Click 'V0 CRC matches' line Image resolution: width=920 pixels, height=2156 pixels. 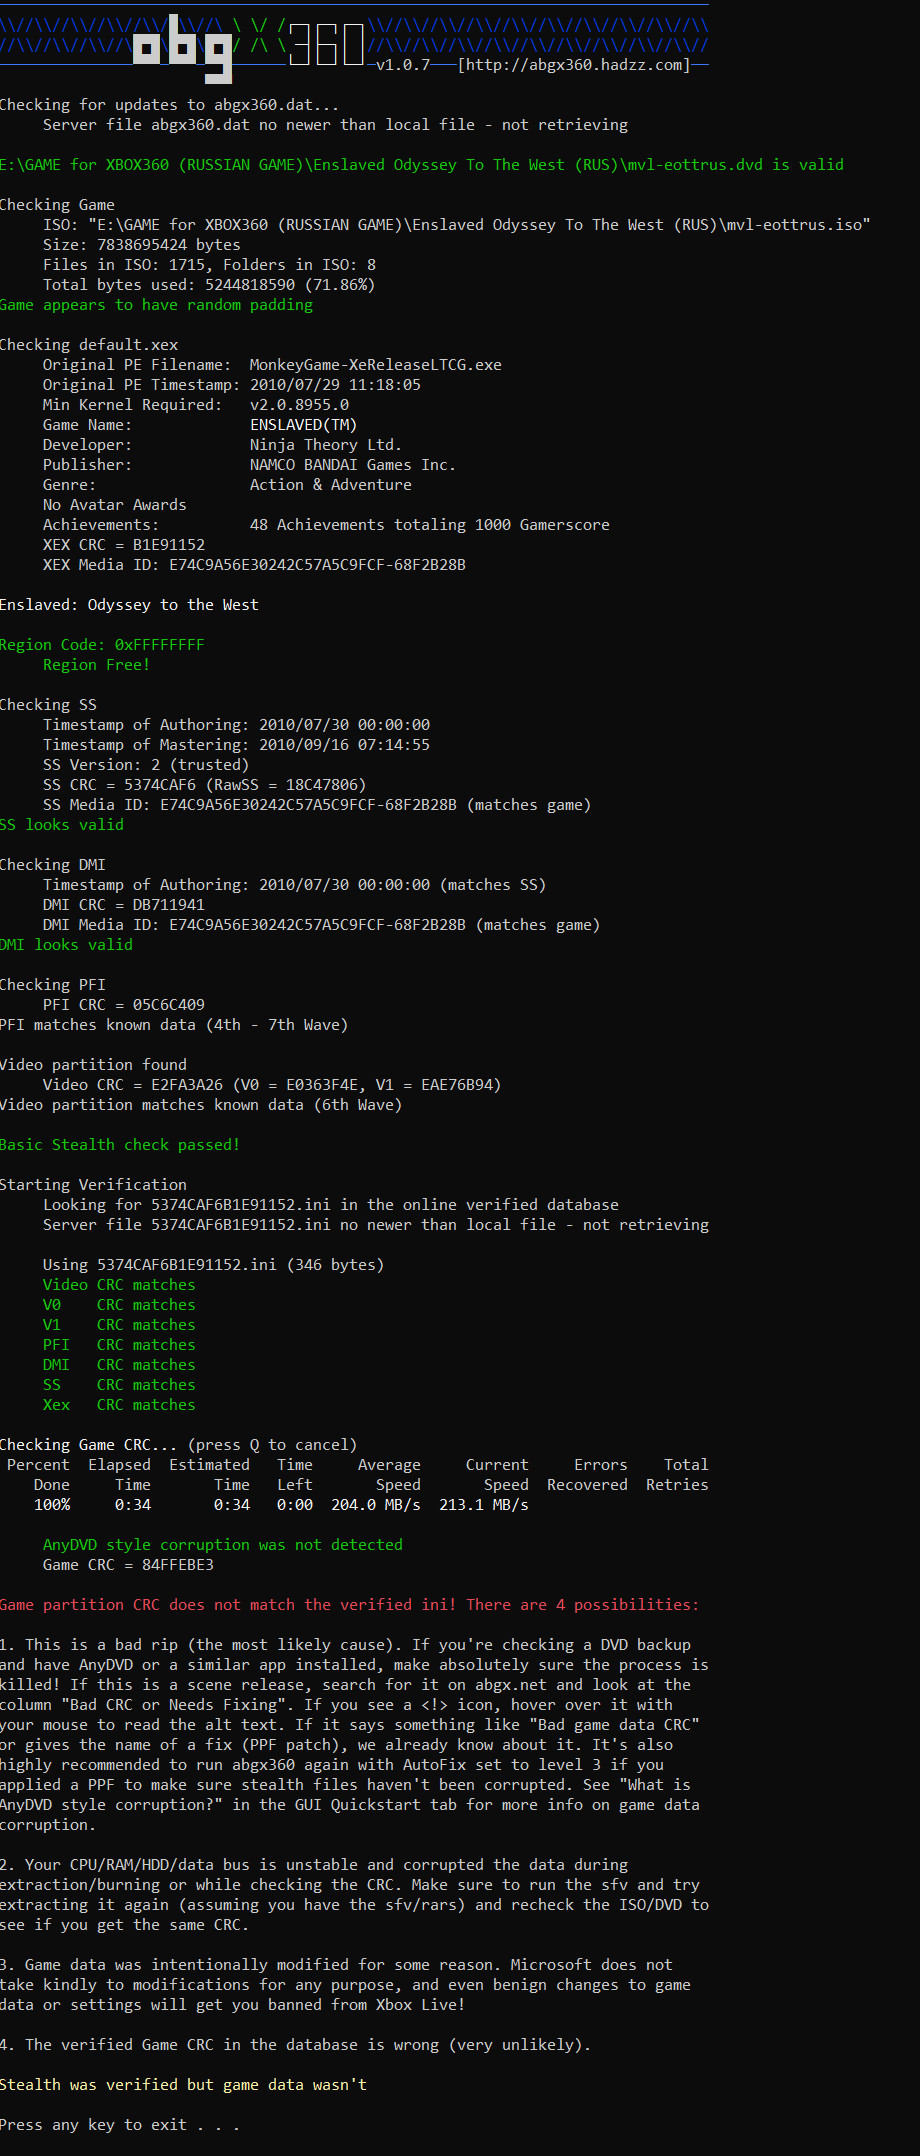pos(119,1305)
